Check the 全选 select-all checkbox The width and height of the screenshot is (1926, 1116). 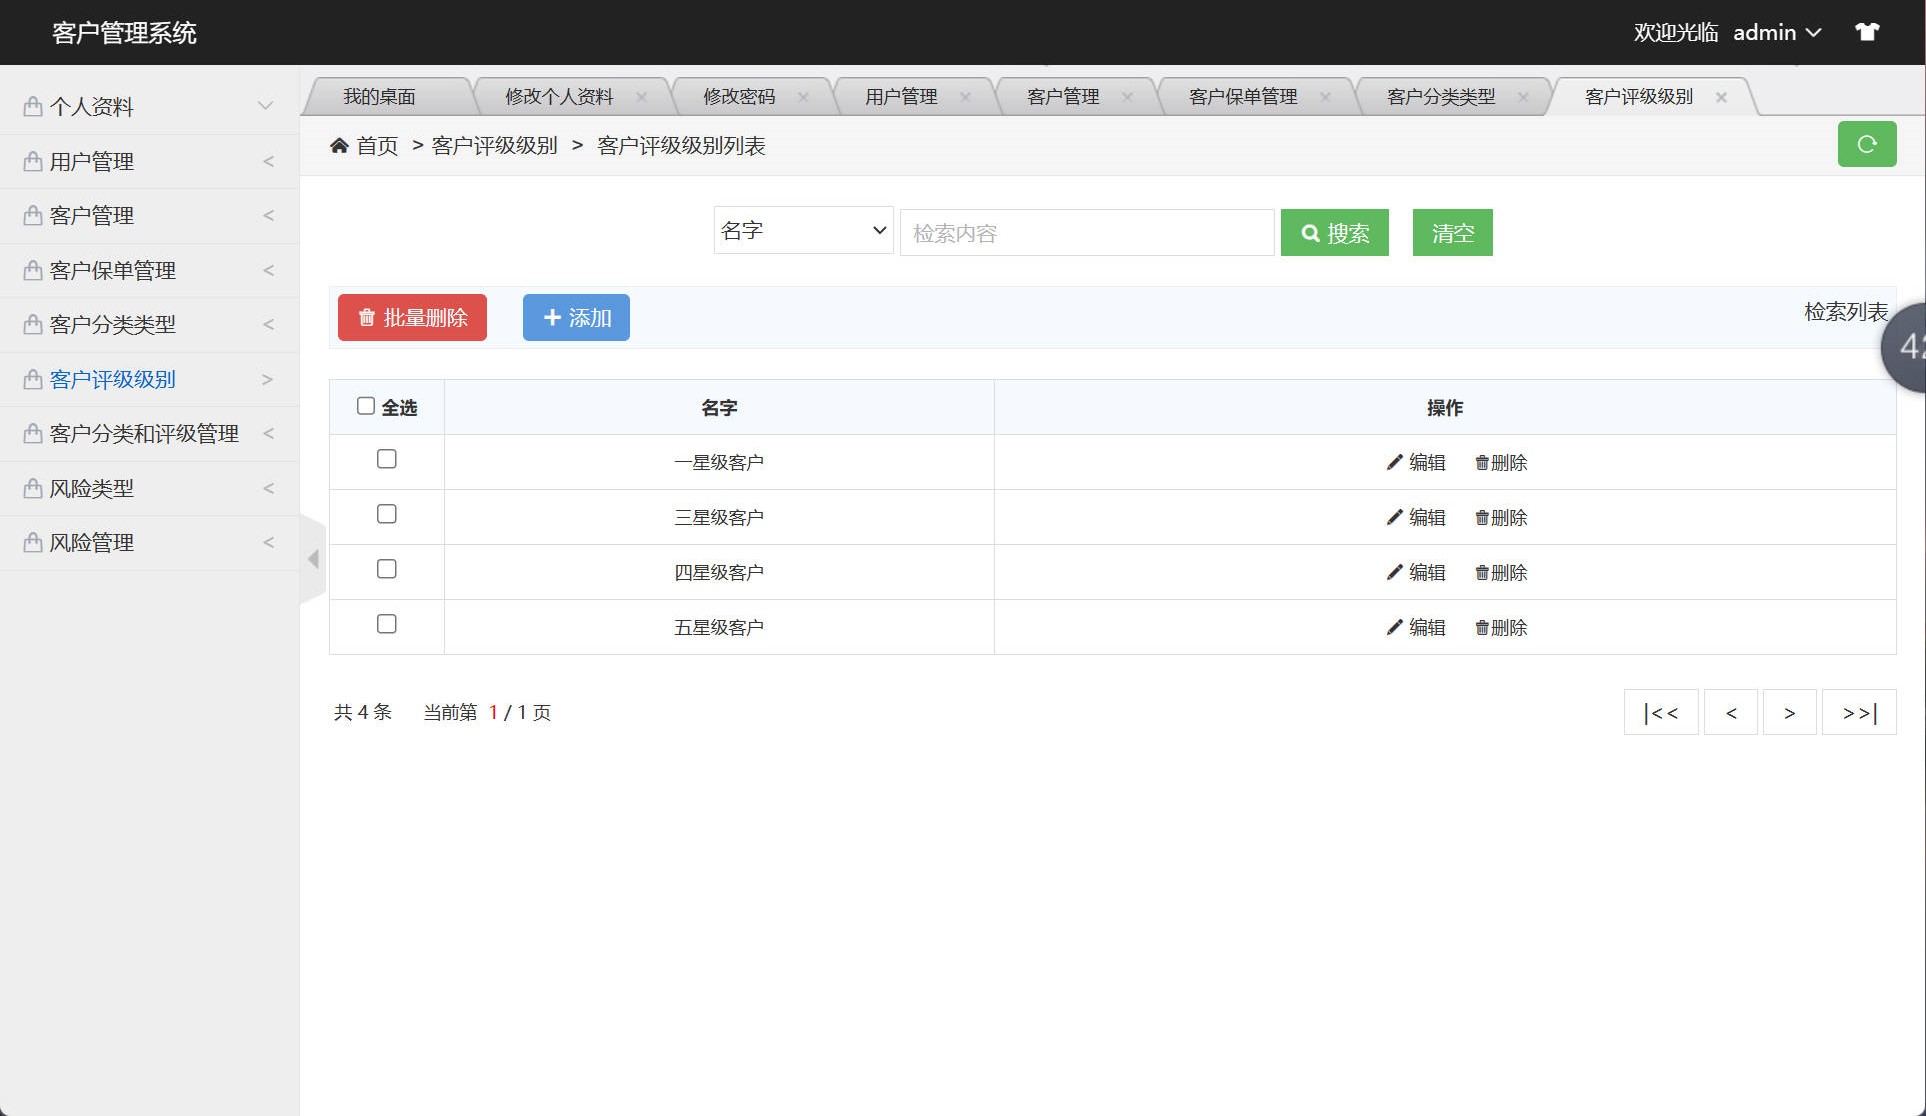click(366, 403)
